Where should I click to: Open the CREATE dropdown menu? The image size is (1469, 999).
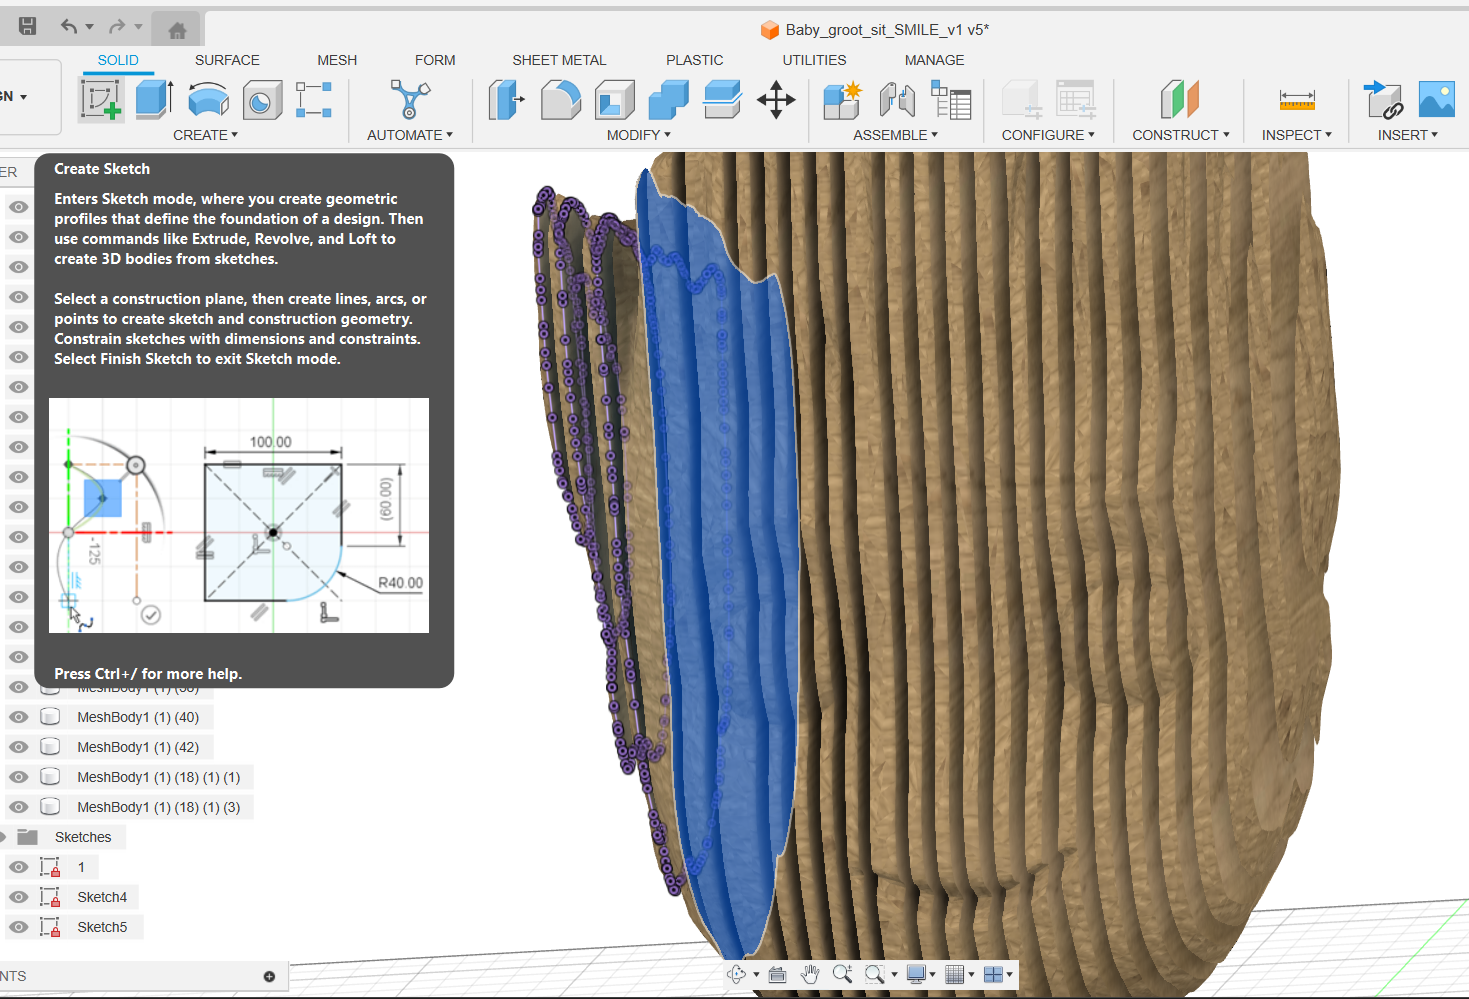coord(205,135)
